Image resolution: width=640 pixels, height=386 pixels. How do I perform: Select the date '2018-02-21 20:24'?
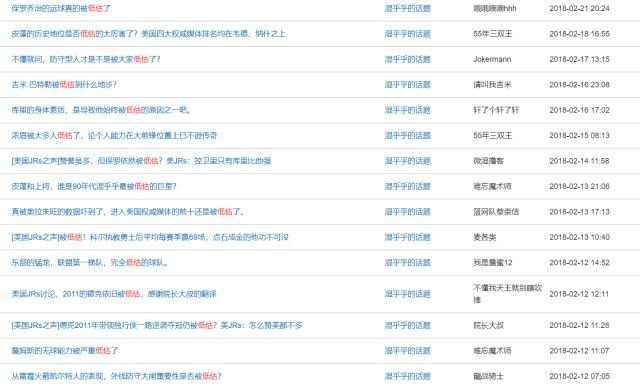(580, 8)
